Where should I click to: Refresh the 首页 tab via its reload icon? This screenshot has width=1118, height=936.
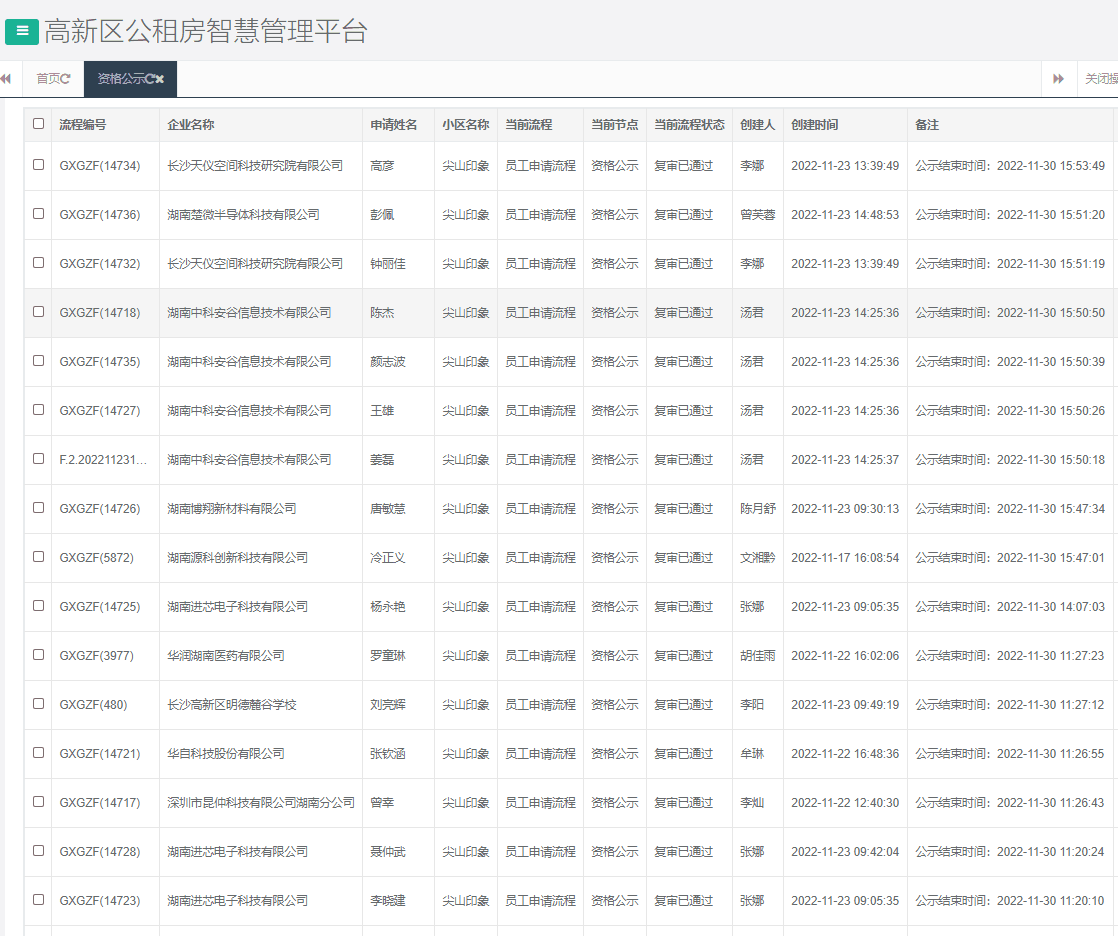click(66, 79)
